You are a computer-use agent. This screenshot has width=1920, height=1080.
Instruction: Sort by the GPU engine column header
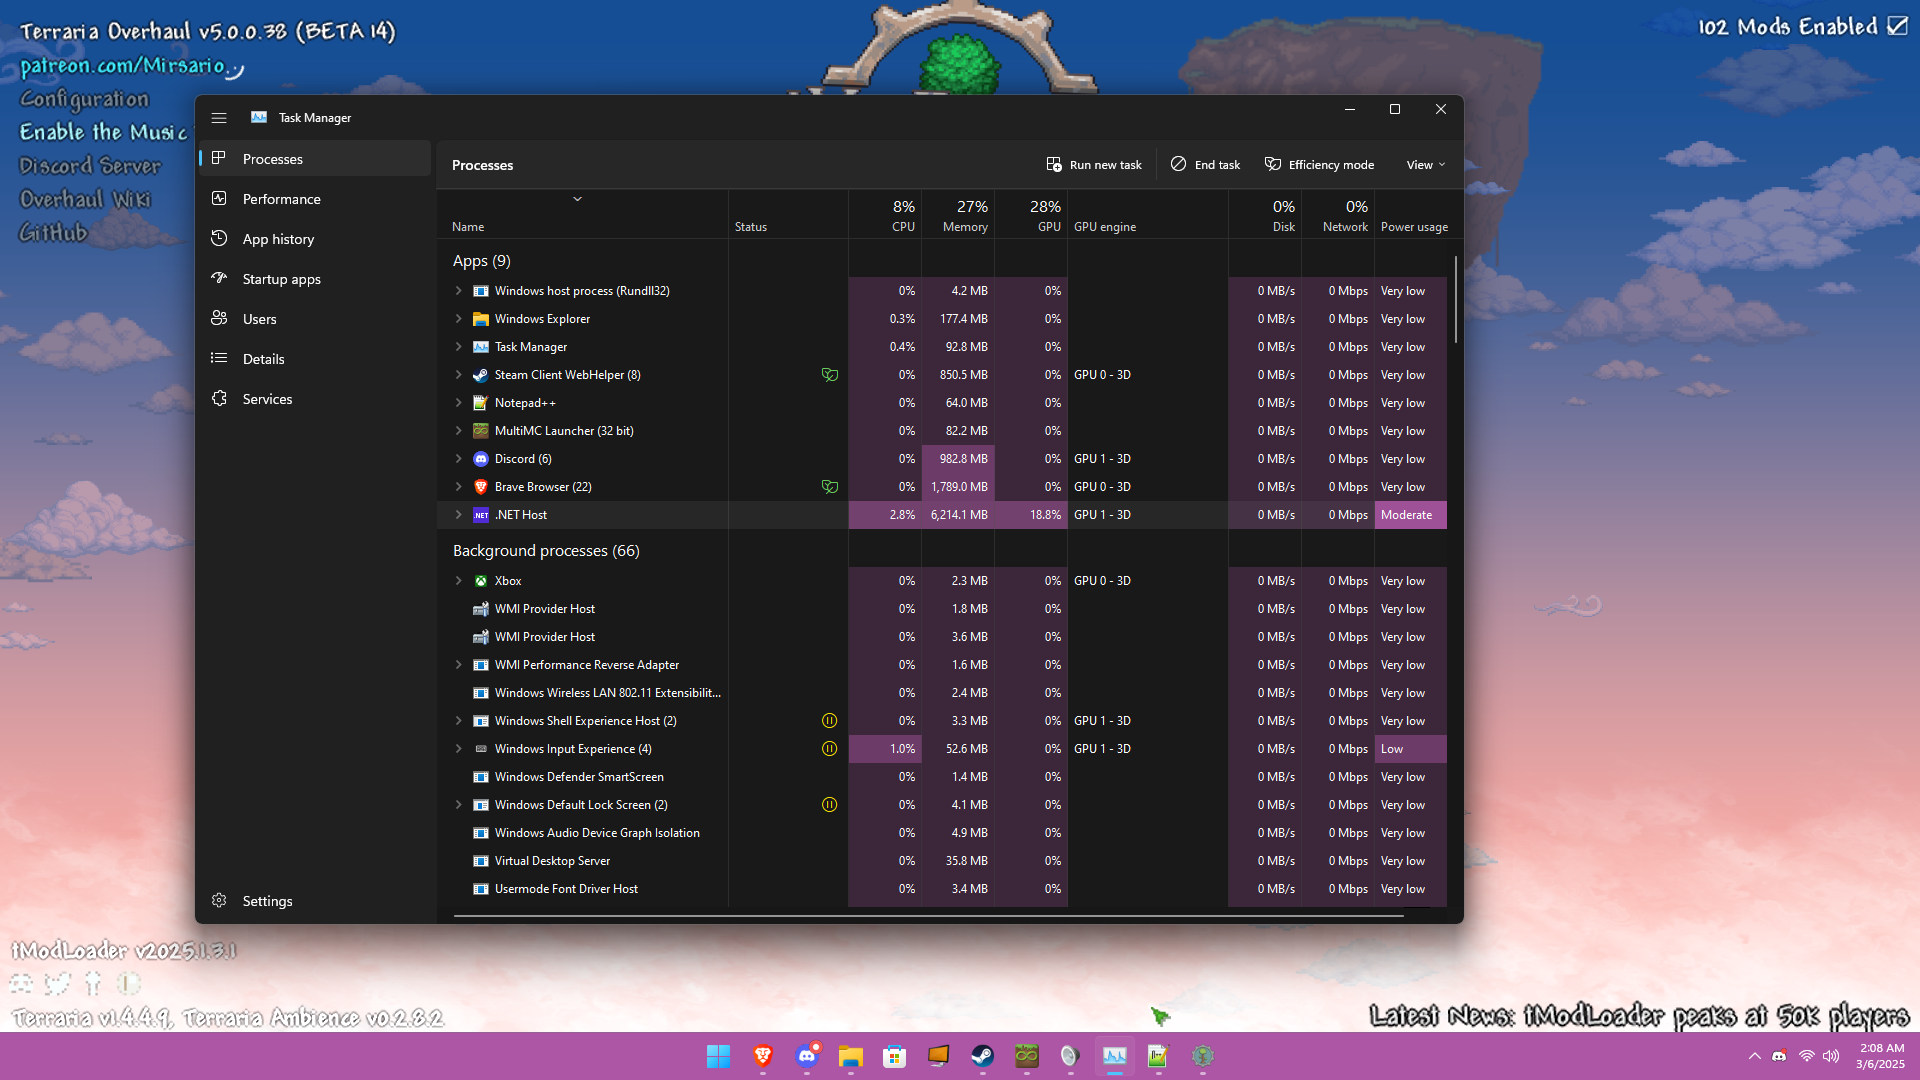click(x=1147, y=214)
